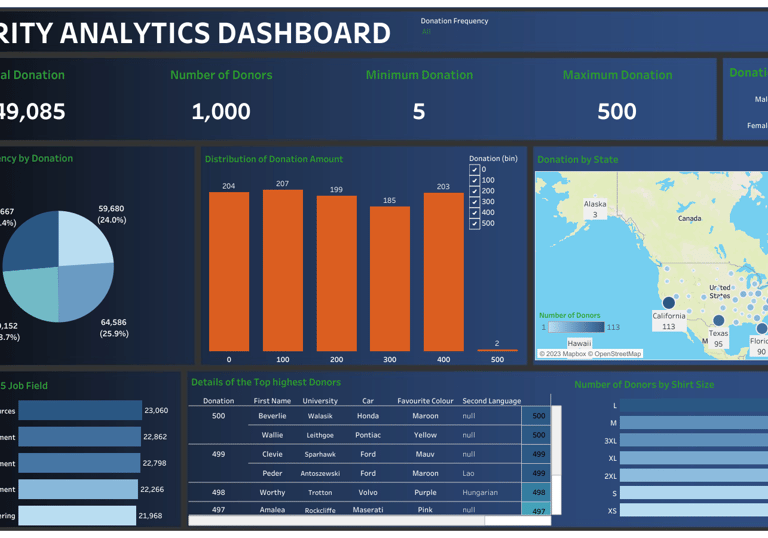This screenshot has height=538, width=768.
Task: Toggle the 200 donation bin checkbox
Action: 474,191
